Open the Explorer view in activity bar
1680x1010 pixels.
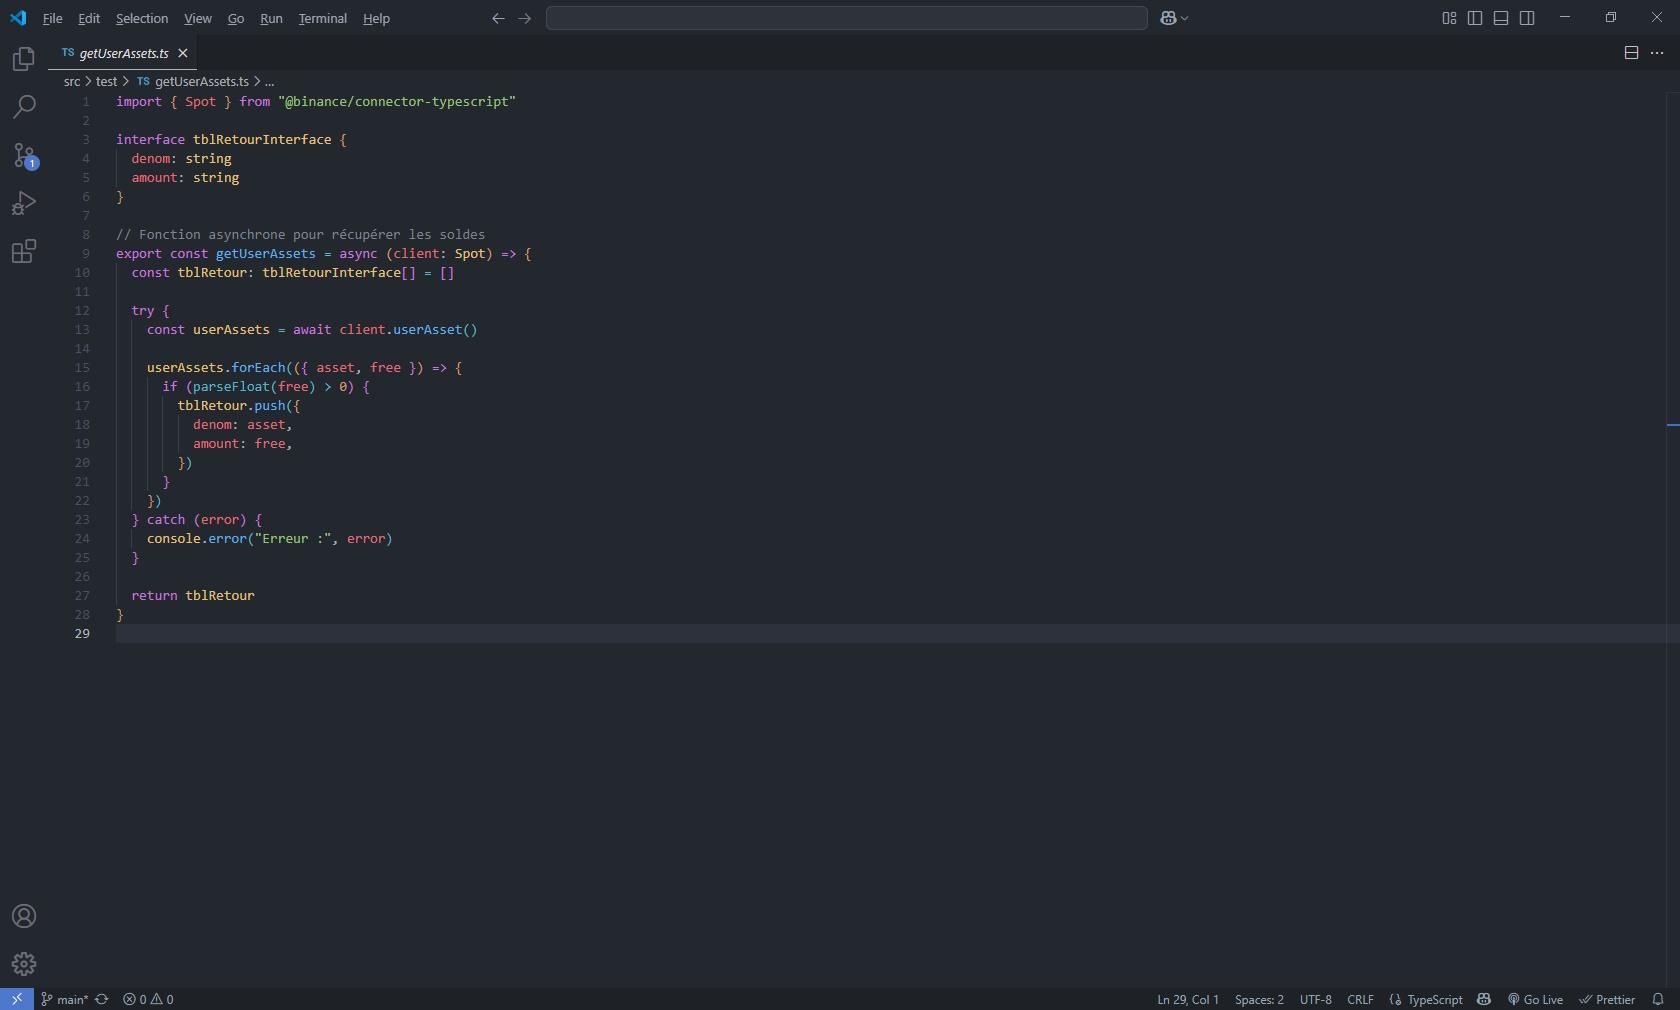click(24, 59)
